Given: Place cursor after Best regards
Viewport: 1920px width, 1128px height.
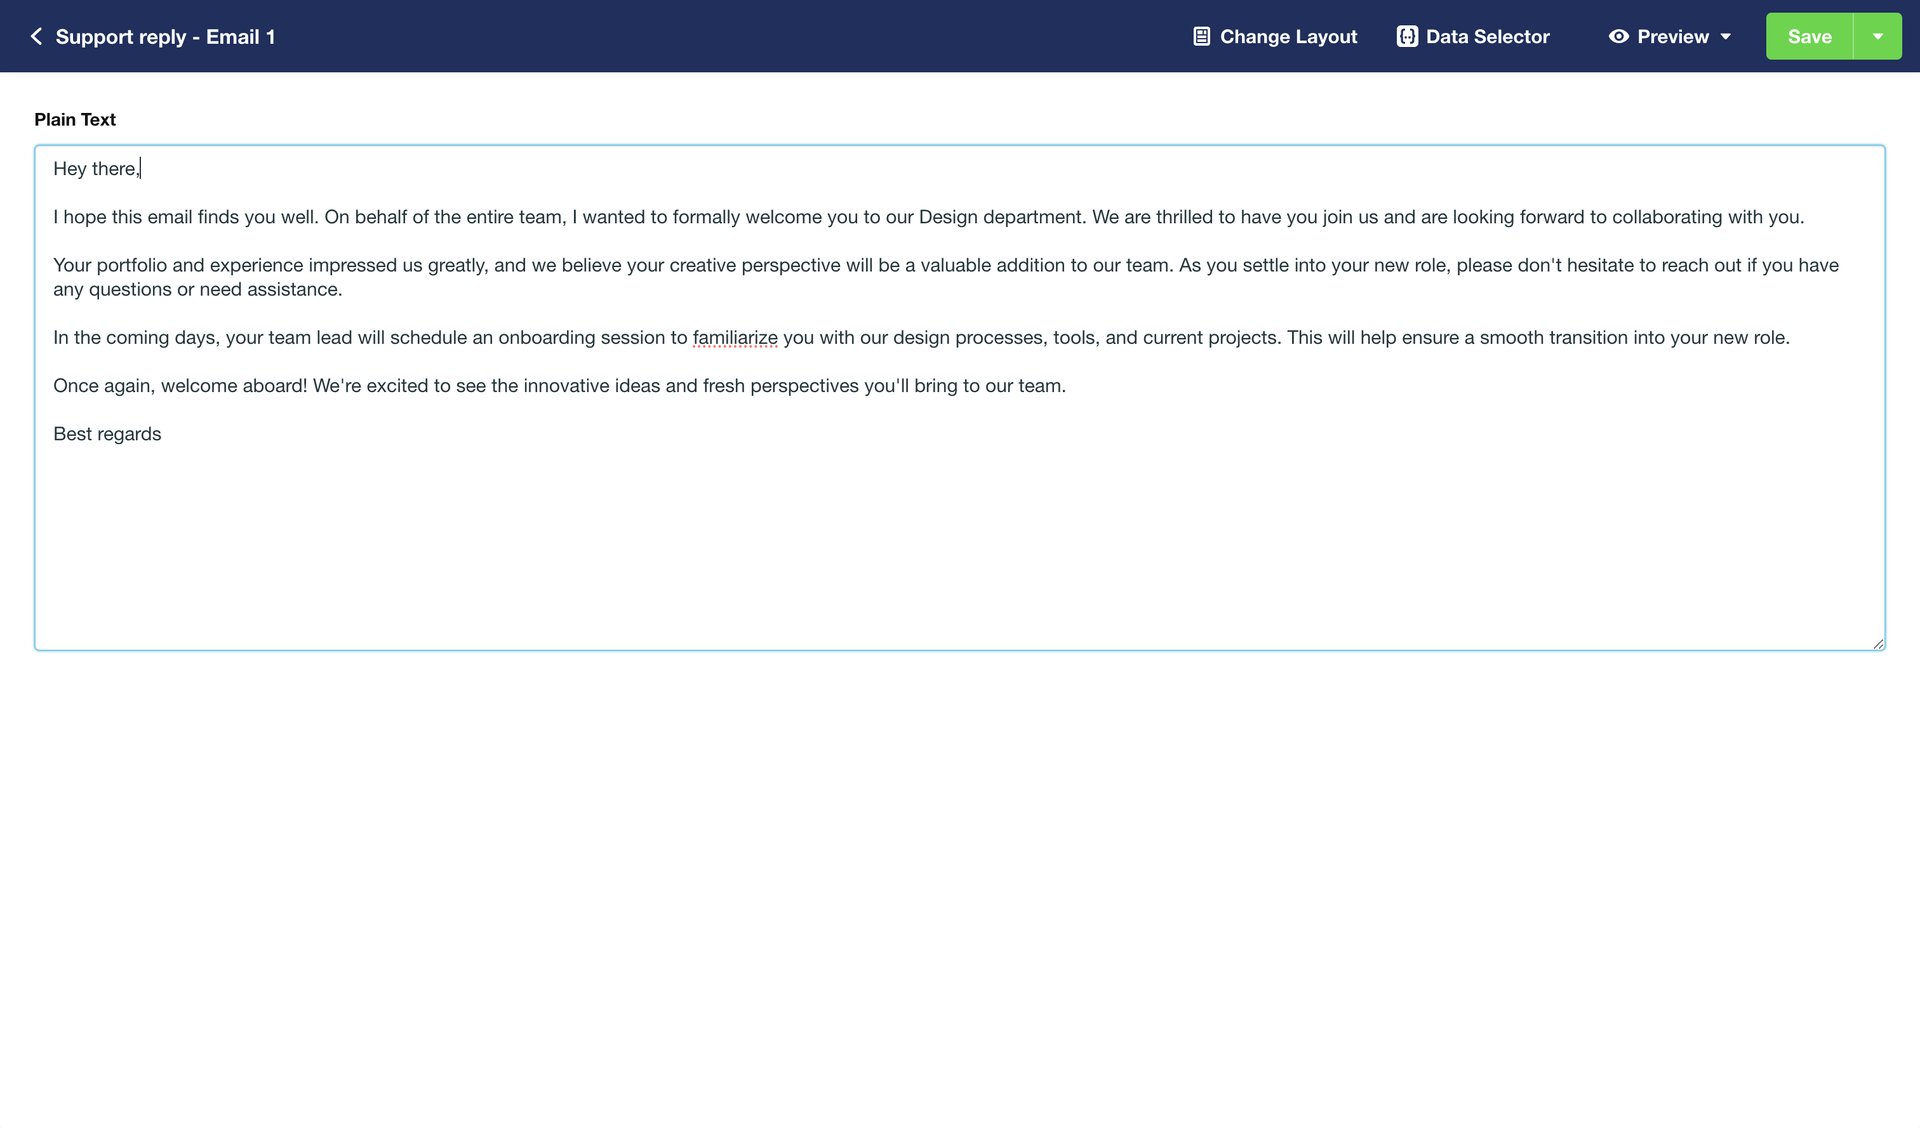Looking at the screenshot, I should (x=163, y=434).
